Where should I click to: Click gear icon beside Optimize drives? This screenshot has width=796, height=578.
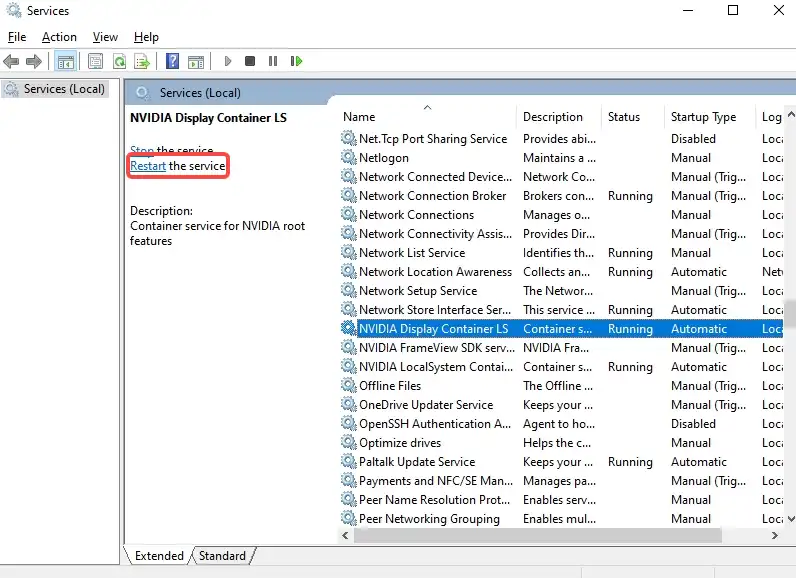(x=348, y=442)
